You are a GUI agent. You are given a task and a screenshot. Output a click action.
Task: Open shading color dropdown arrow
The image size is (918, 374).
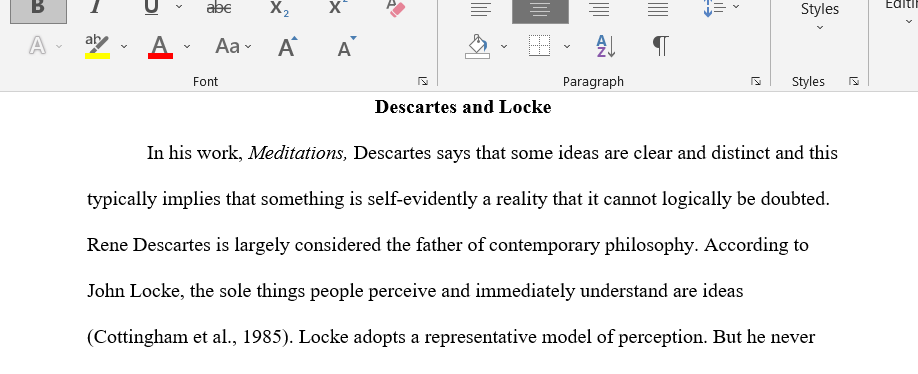(x=503, y=46)
